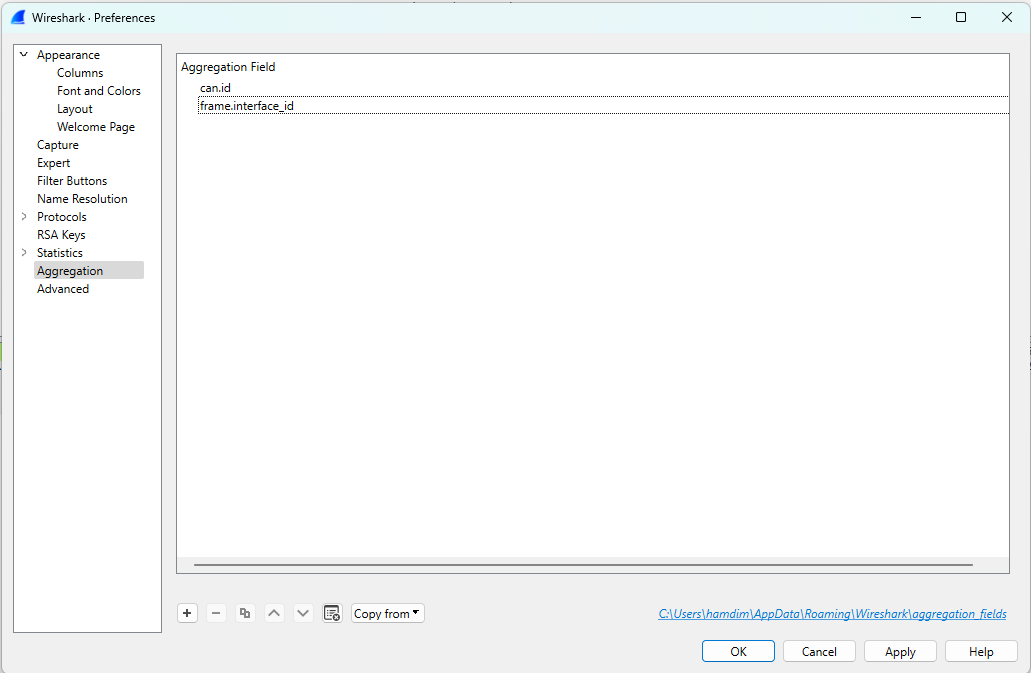Click the Aggregation Field column header

[228, 66]
